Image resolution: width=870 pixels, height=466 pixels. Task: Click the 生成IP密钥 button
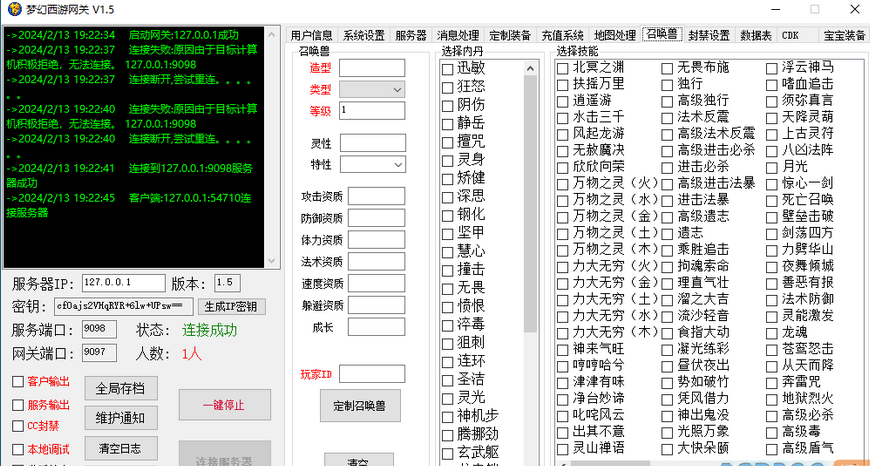pos(232,306)
